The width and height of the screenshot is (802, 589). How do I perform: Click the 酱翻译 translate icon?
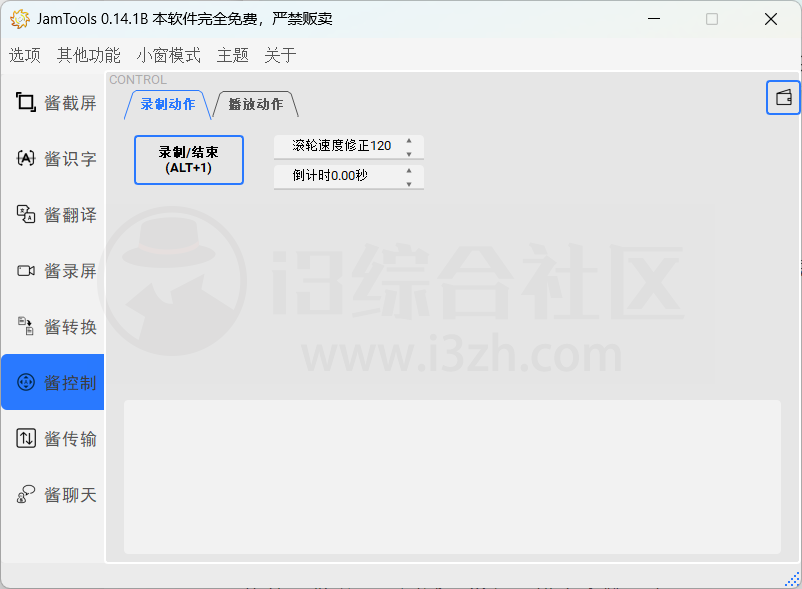pyautogui.click(x=26, y=214)
